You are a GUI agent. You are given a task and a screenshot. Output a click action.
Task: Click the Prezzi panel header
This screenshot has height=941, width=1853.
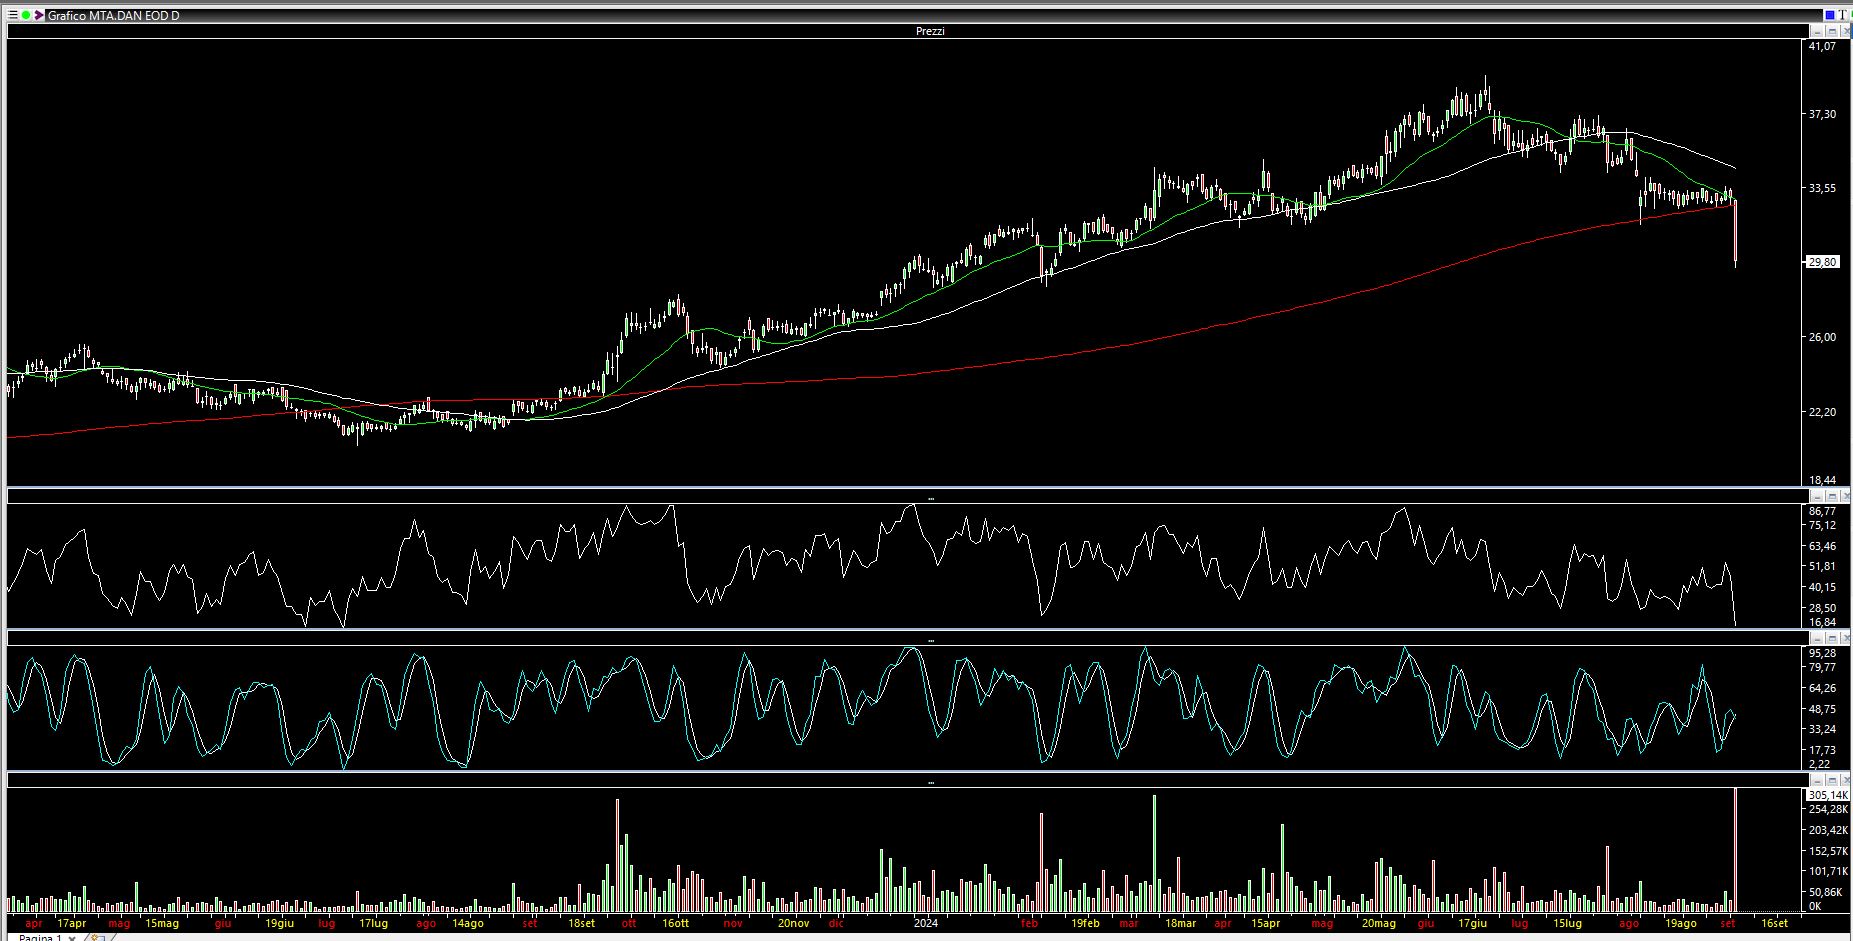pos(929,31)
